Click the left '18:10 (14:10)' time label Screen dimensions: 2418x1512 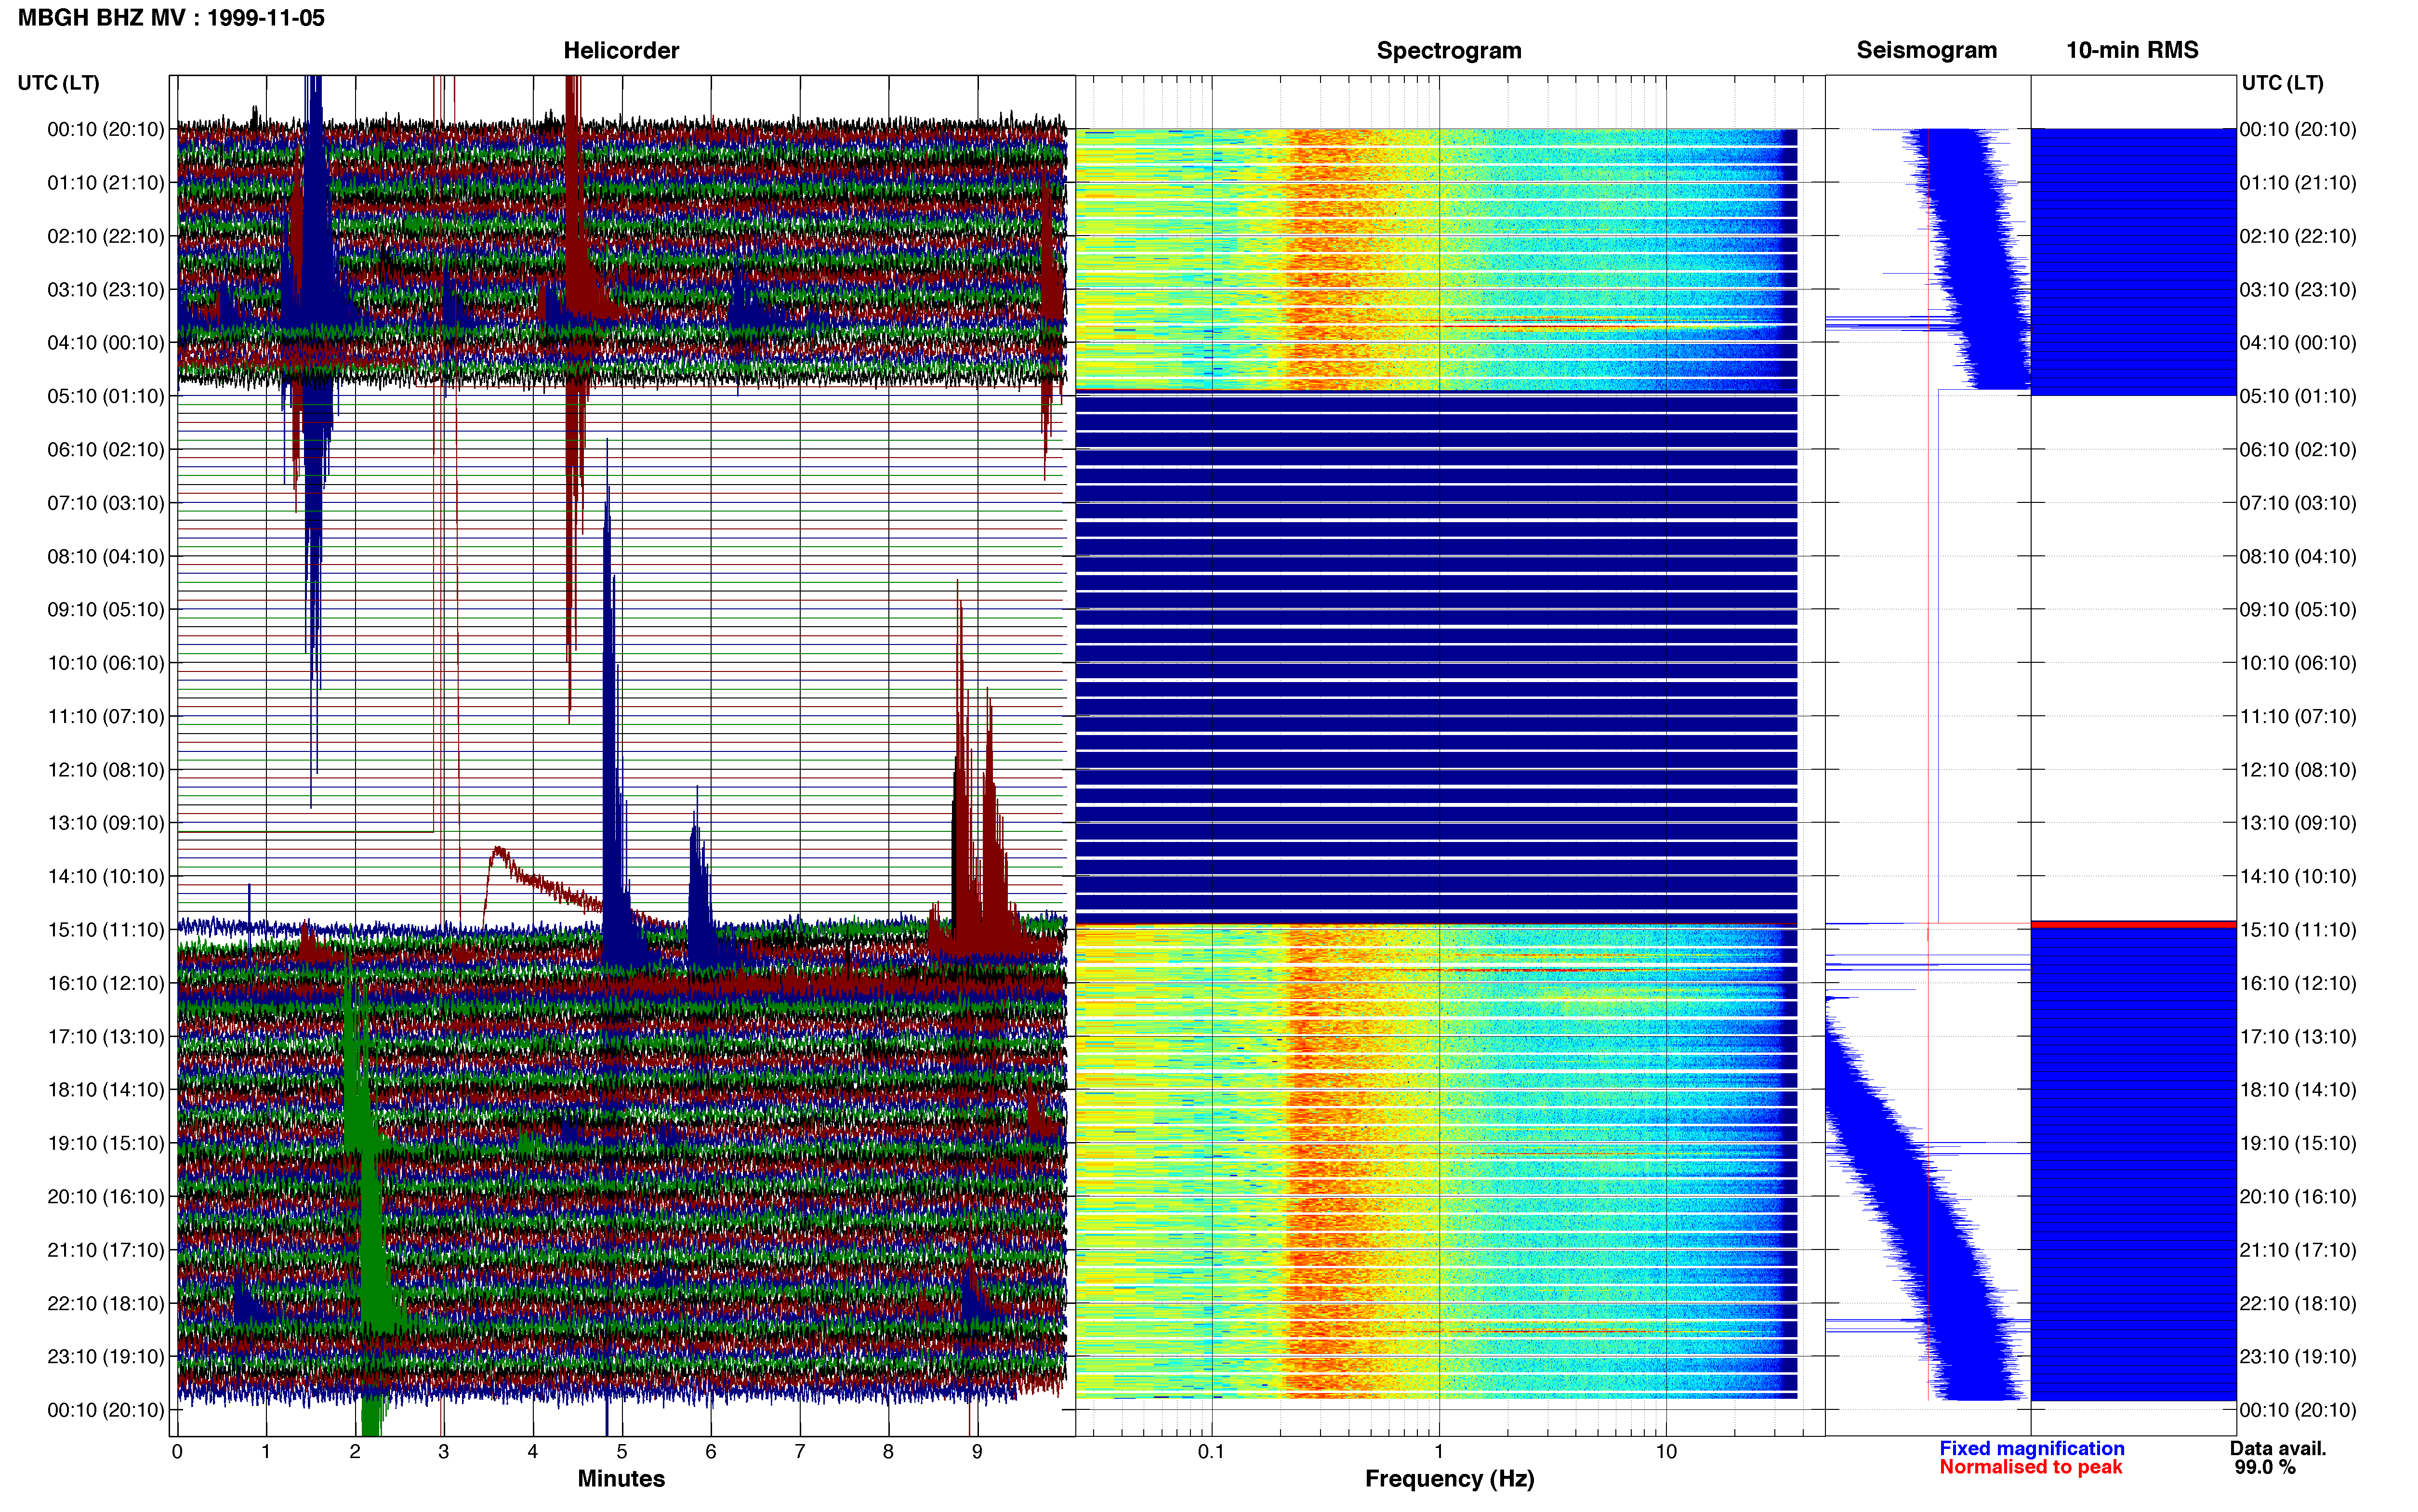(105, 1089)
